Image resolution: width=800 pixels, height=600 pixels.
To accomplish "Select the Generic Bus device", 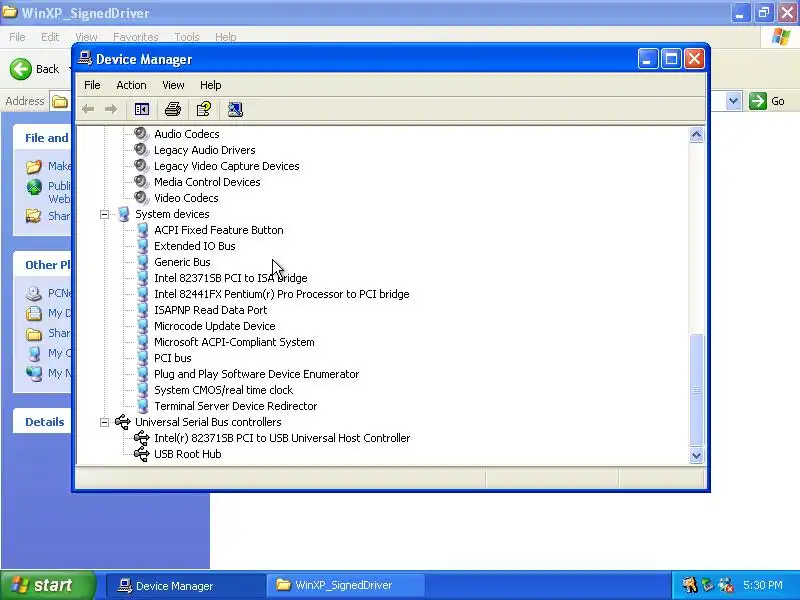I will point(182,262).
